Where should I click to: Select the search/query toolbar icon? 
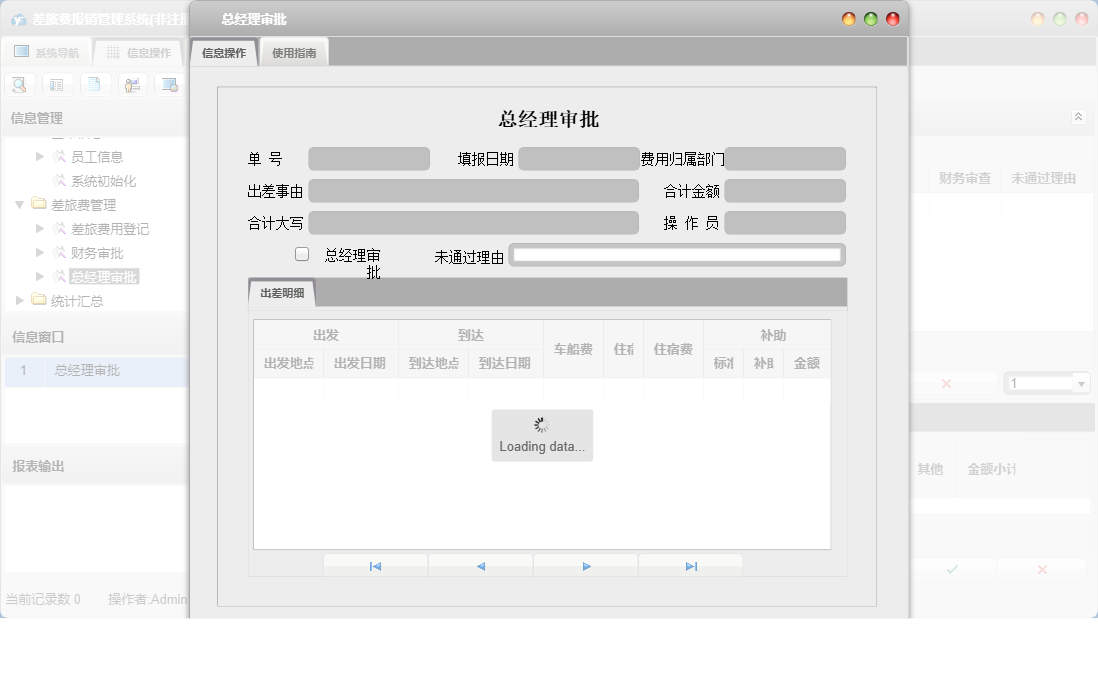(19, 84)
